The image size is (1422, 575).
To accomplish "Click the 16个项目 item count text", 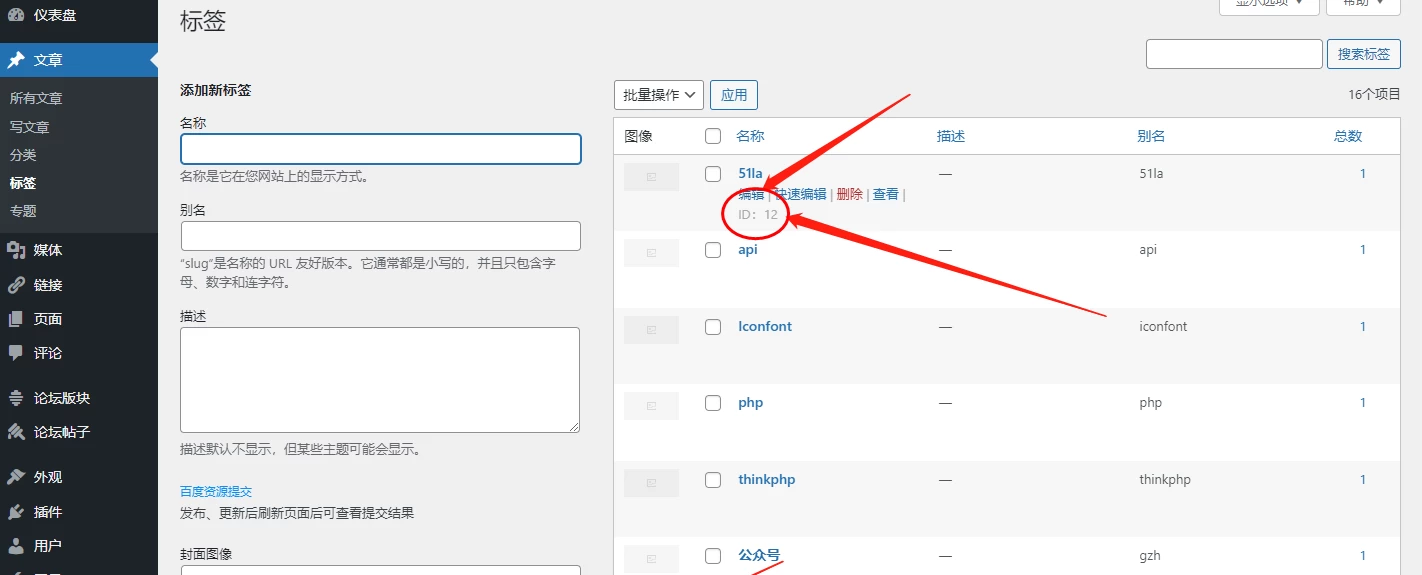I will [x=1374, y=95].
